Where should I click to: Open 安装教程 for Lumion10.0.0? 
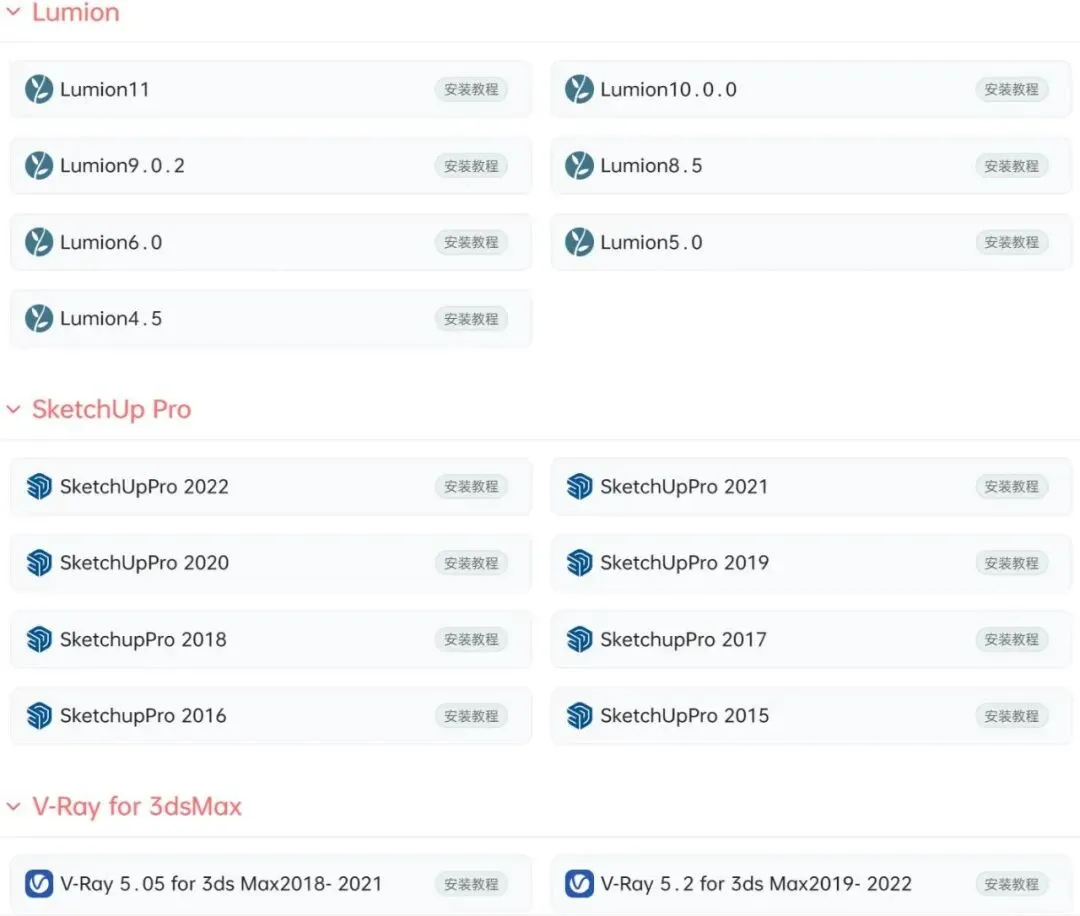click(1011, 90)
